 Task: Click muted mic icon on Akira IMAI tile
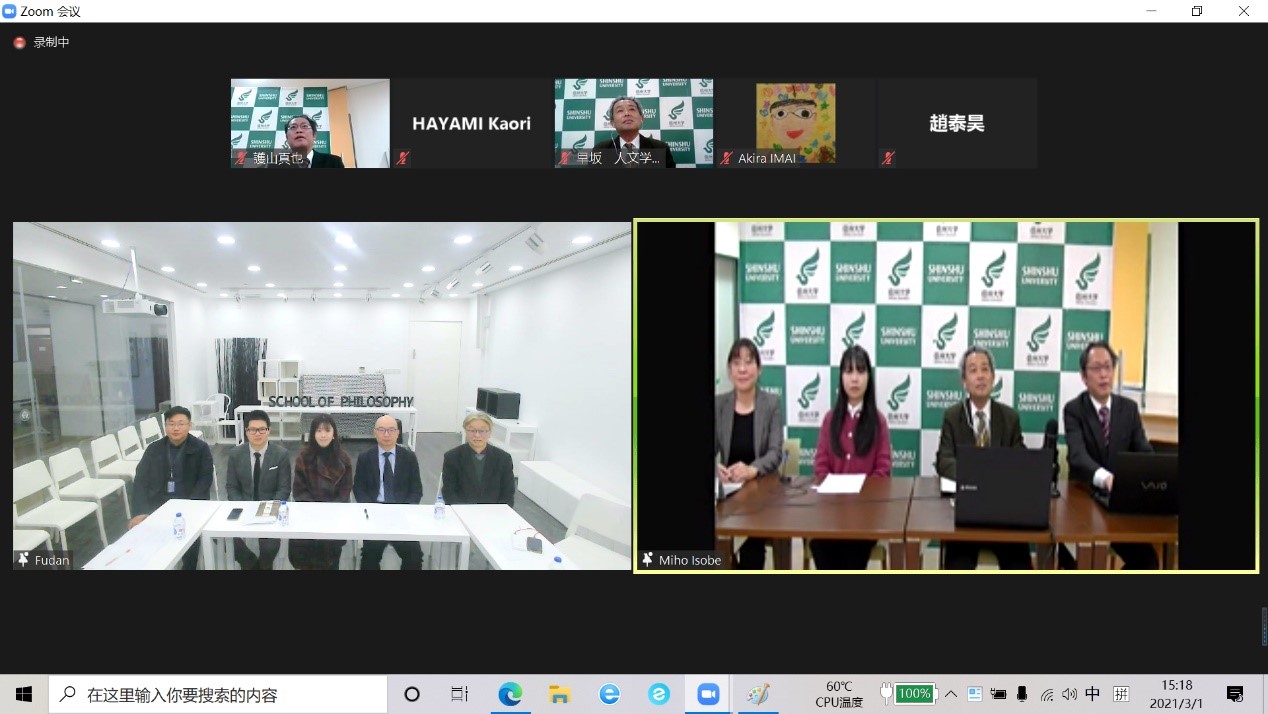tap(727, 158)
